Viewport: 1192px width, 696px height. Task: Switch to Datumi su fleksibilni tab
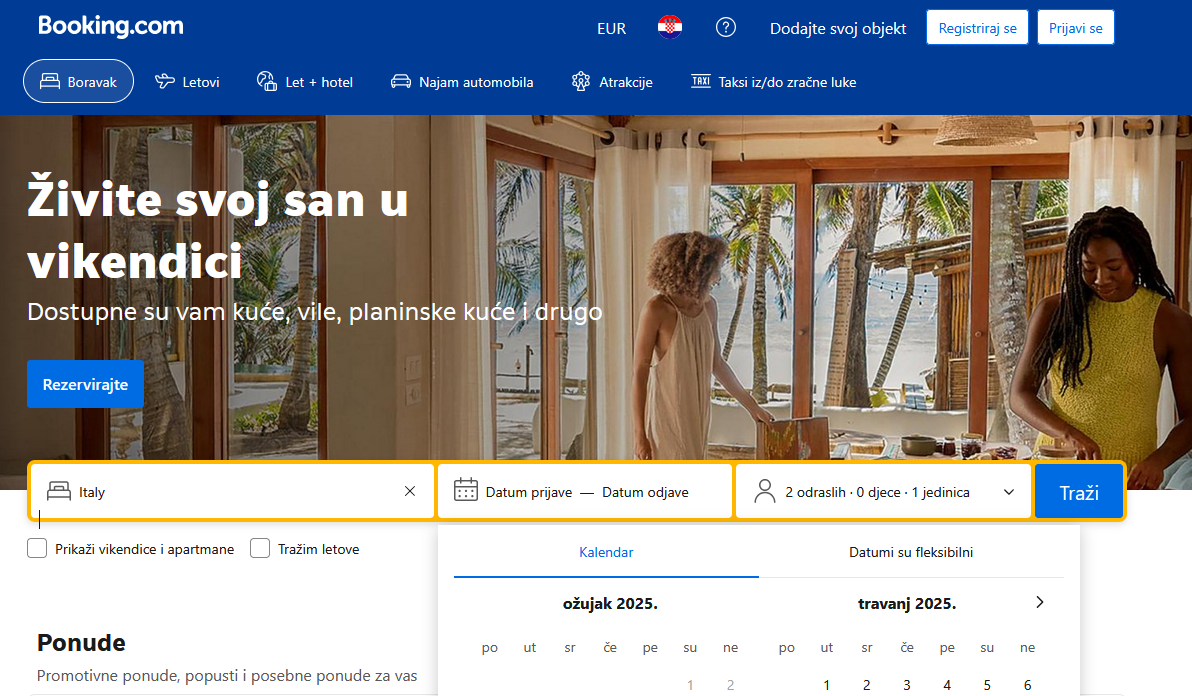[911, 552]
